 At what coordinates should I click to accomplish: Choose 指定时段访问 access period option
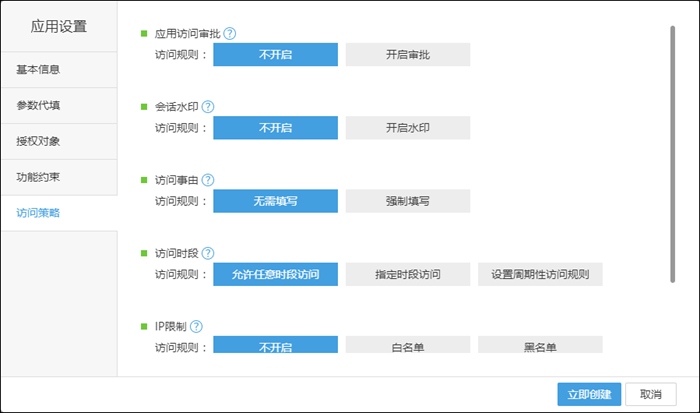[408, 274]
